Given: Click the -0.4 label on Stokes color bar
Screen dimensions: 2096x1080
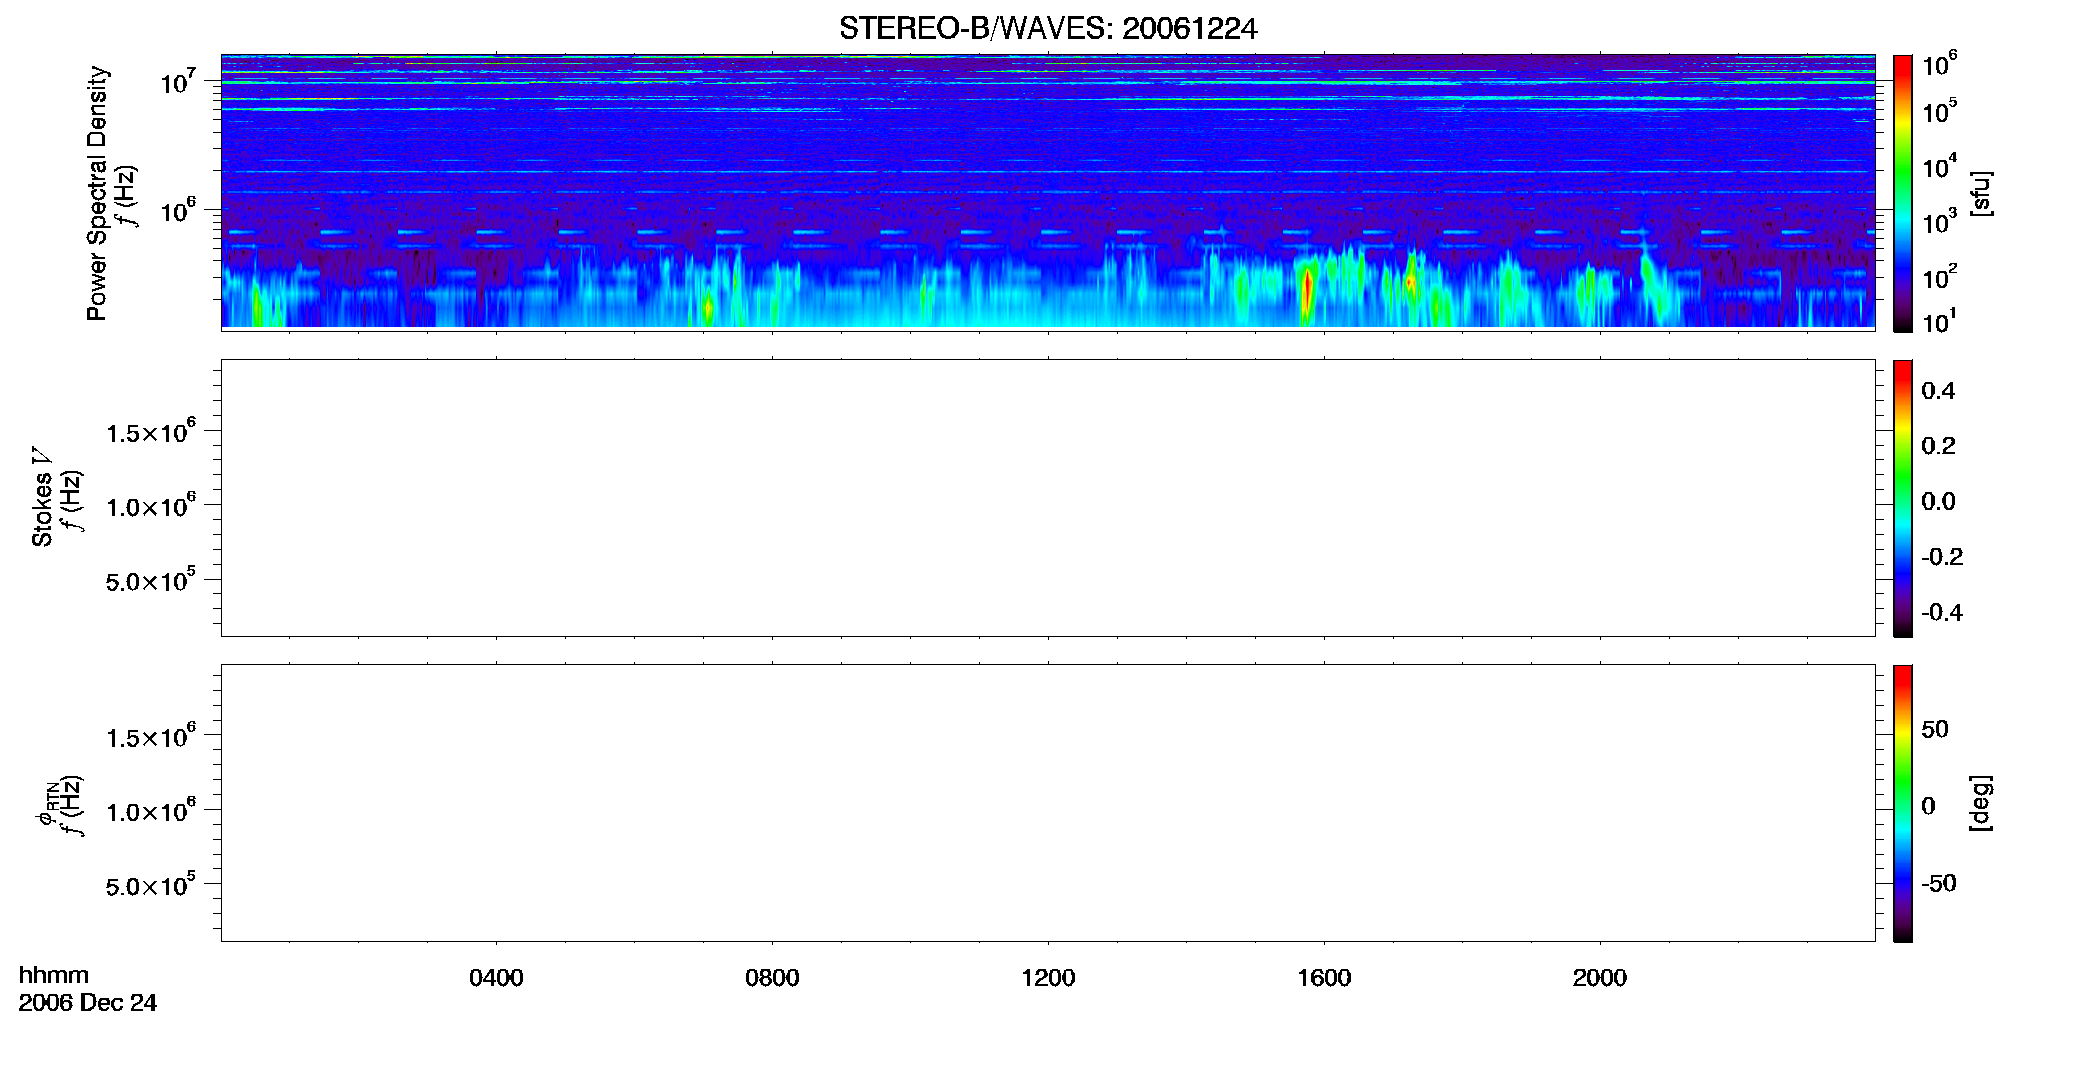Looking at the screenshot, I should pos(1942,612).
